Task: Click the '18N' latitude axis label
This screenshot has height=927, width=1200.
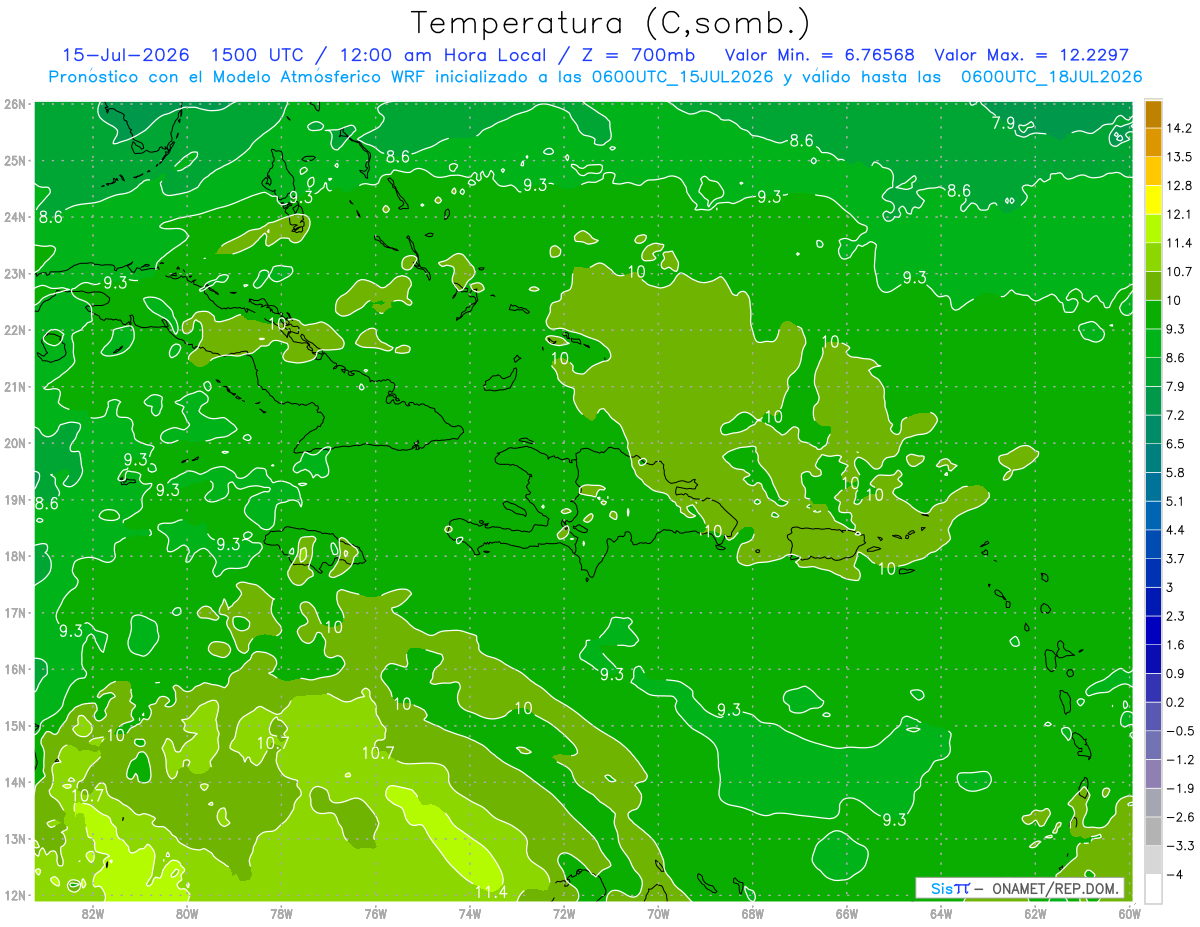Action: click(14, 556)
